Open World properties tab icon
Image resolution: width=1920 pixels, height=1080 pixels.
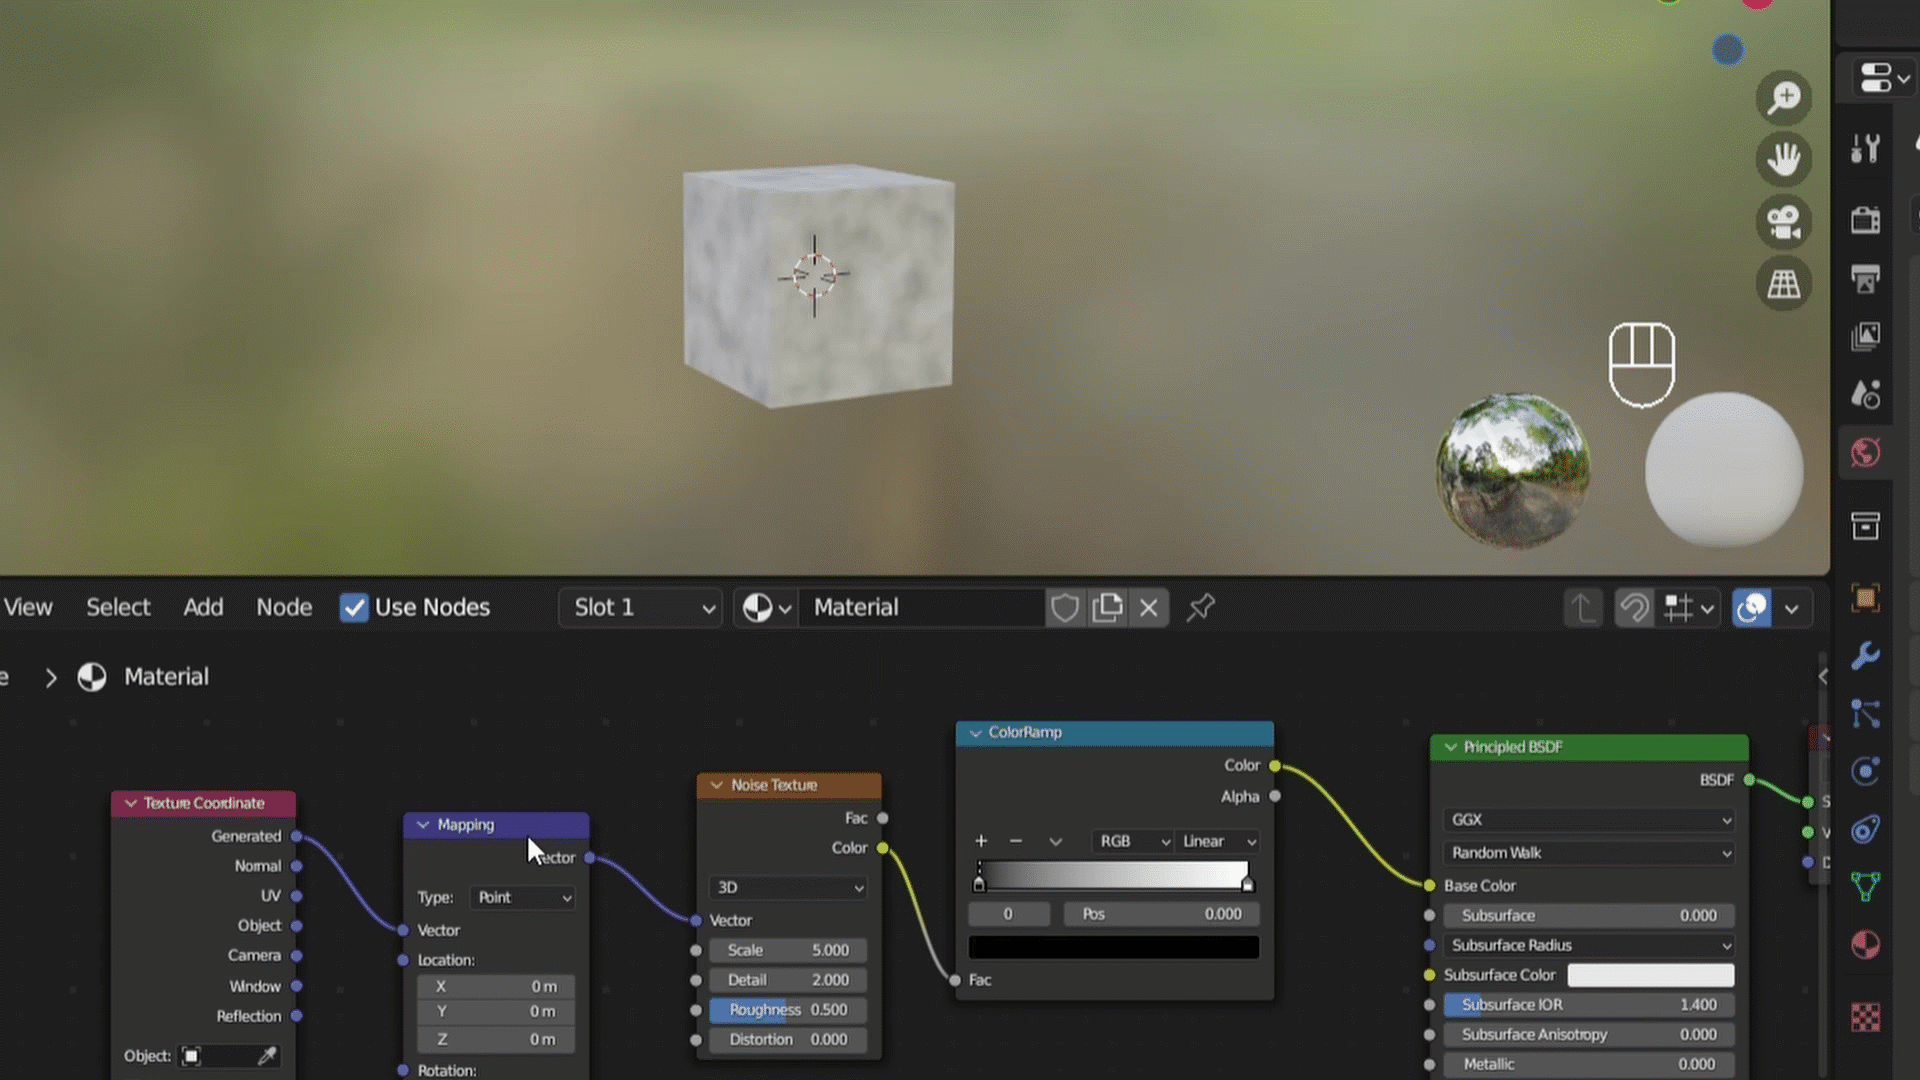point(1865,453)
